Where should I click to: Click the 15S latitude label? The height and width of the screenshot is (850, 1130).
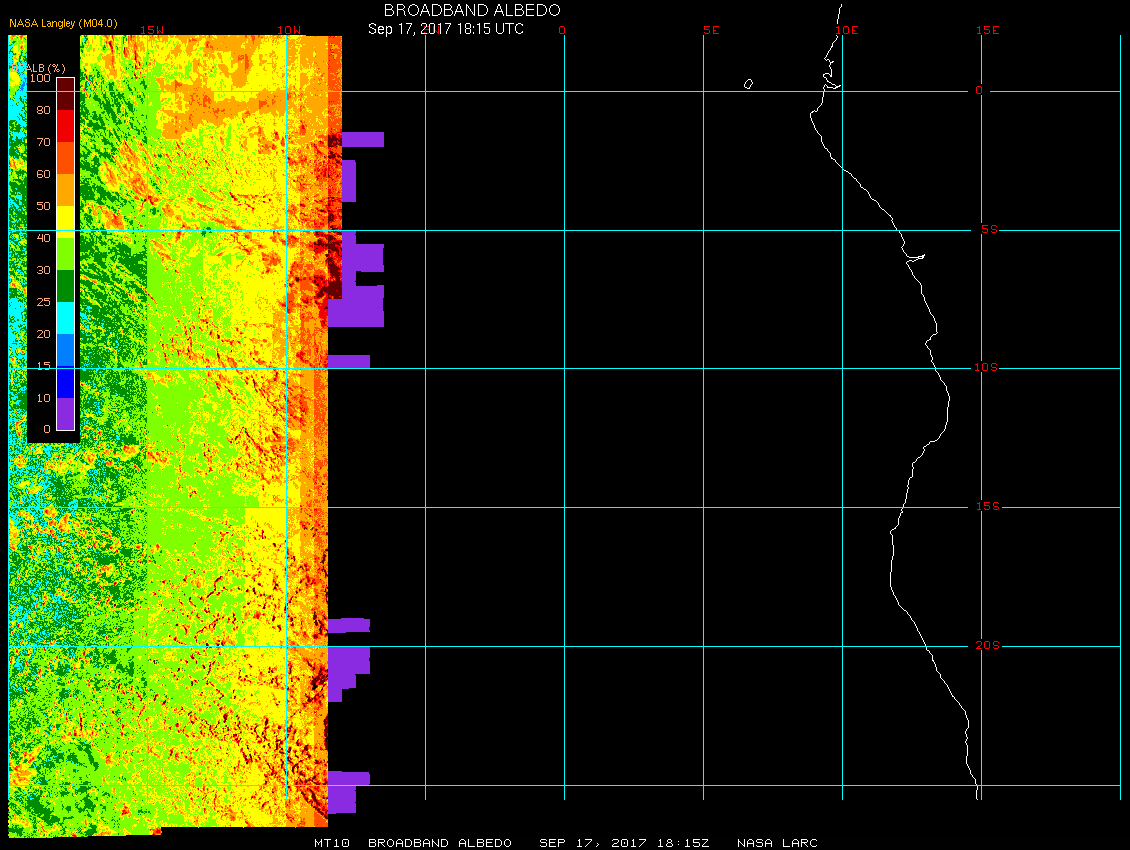coord(985,507)
